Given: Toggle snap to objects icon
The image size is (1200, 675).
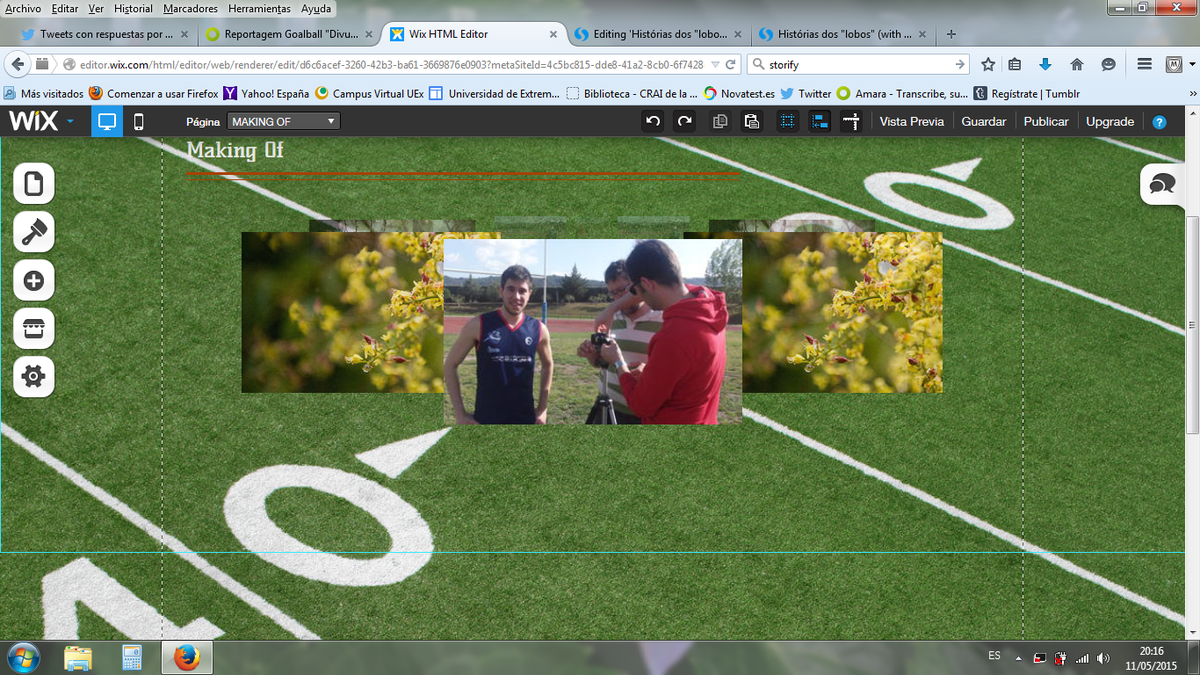Looking at the screenshot, I should point(819,122).
